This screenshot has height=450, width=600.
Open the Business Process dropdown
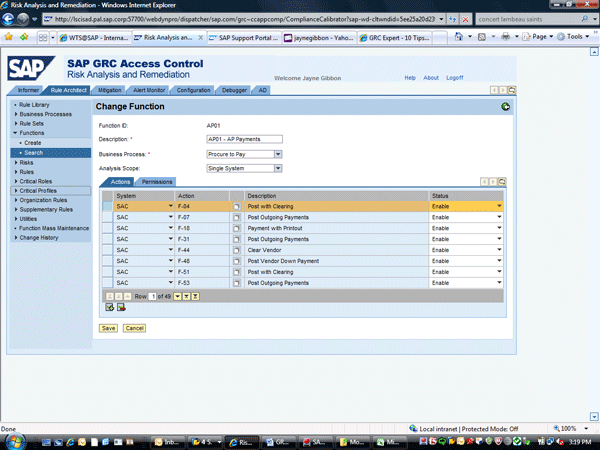point(278,154)
